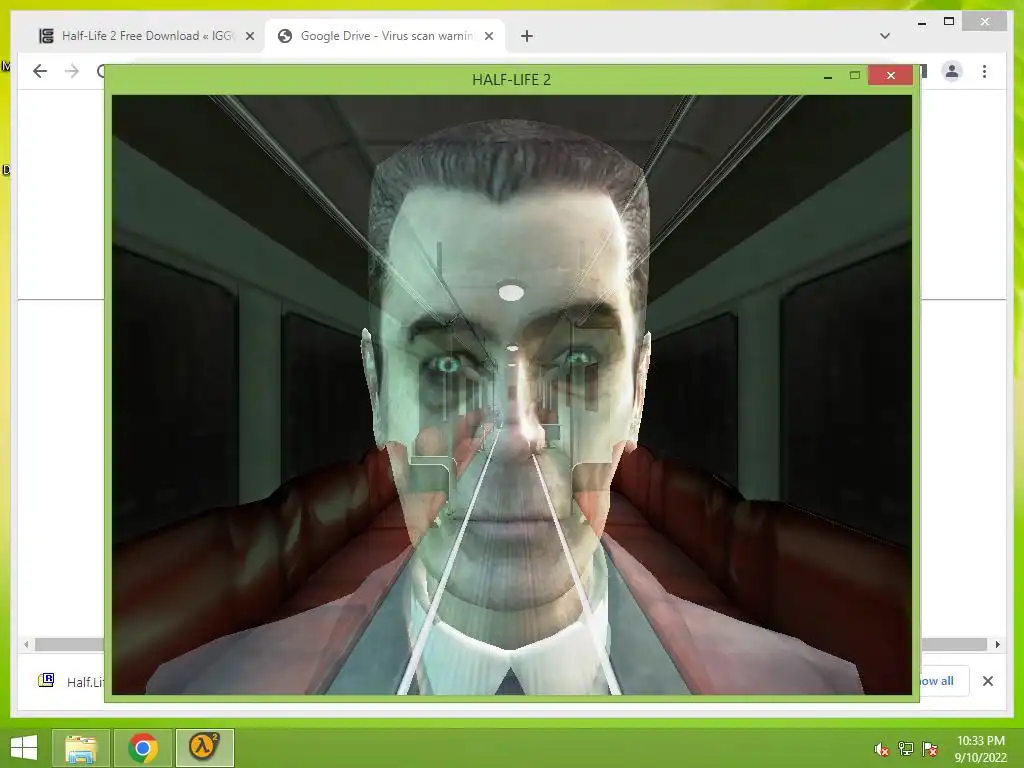
Task: Click Show all downloads link
Action: pos(936,681)
